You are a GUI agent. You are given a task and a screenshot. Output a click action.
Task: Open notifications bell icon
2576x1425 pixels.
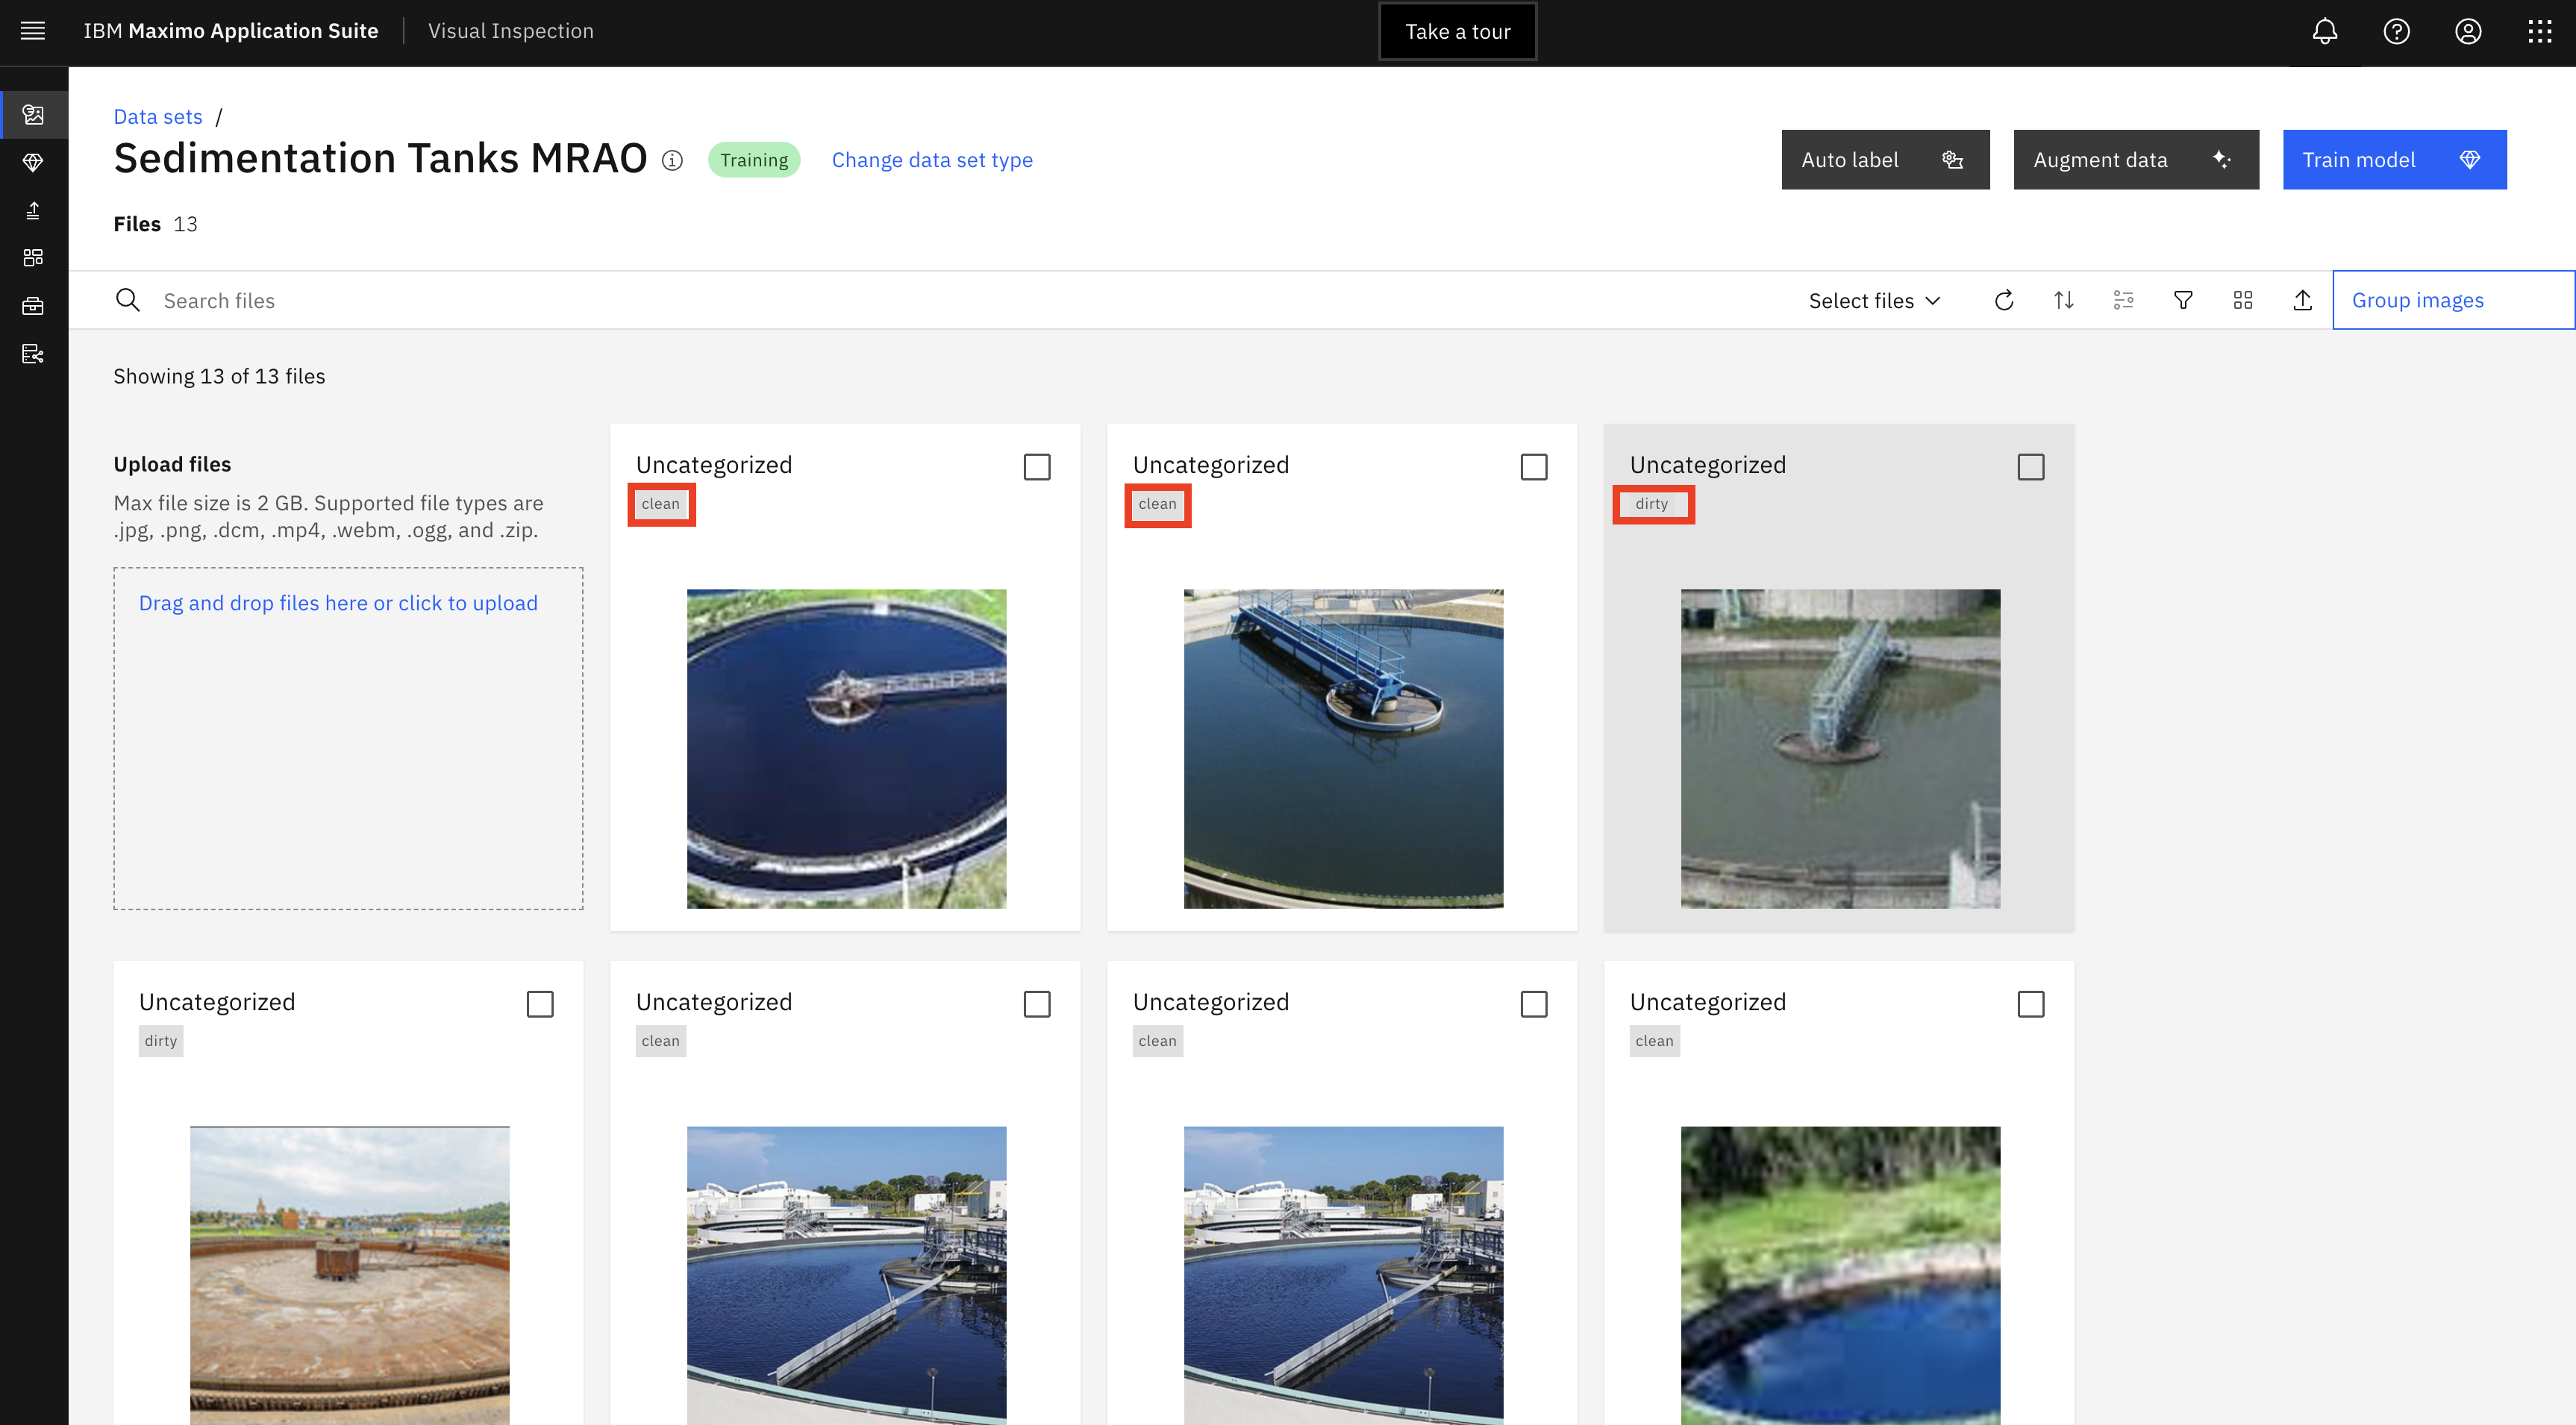[2324, 31]
